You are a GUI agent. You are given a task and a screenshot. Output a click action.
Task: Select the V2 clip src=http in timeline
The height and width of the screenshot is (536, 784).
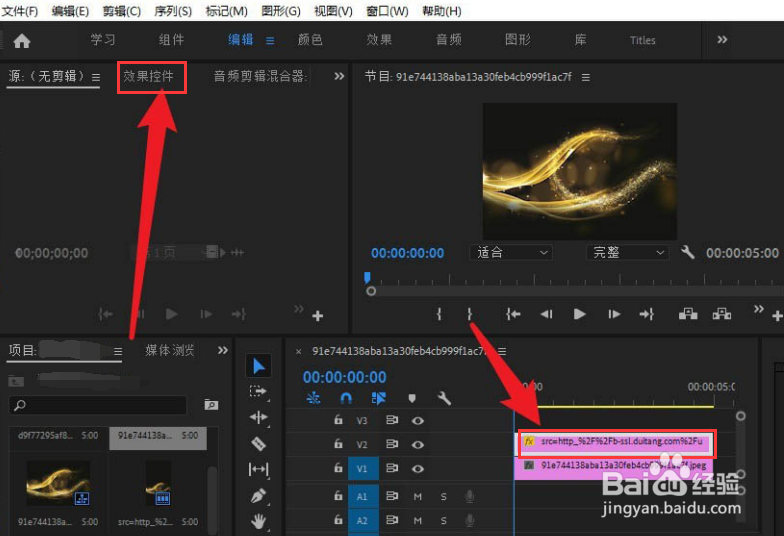click(x=616, y=442)
